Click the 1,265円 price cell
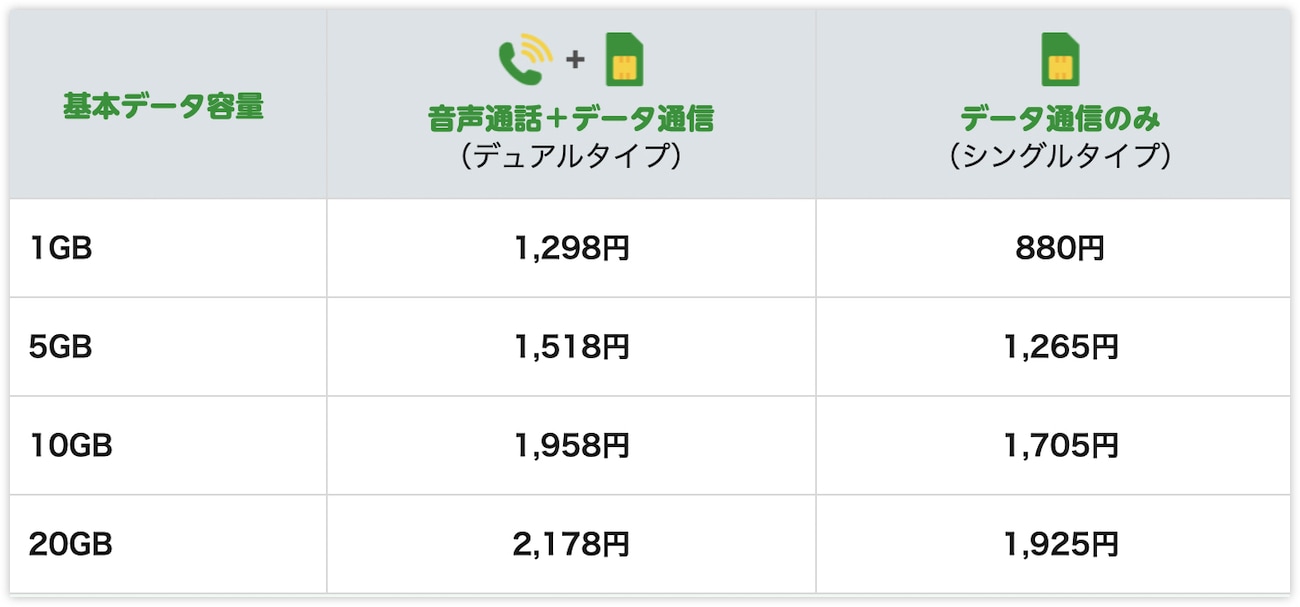Viewport: 1300px width, 607px height. tap(1060, 347)
